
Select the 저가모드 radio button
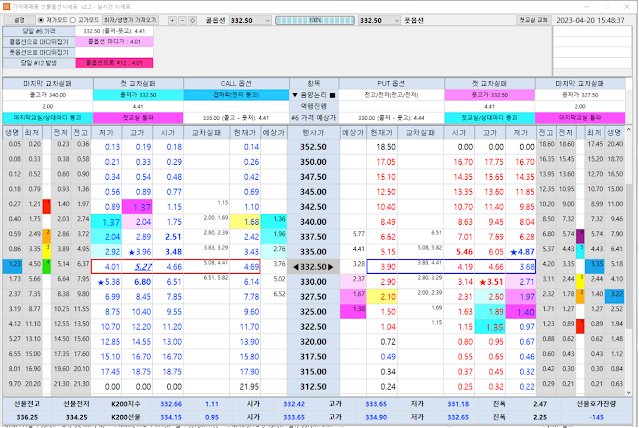pos(41,20)
